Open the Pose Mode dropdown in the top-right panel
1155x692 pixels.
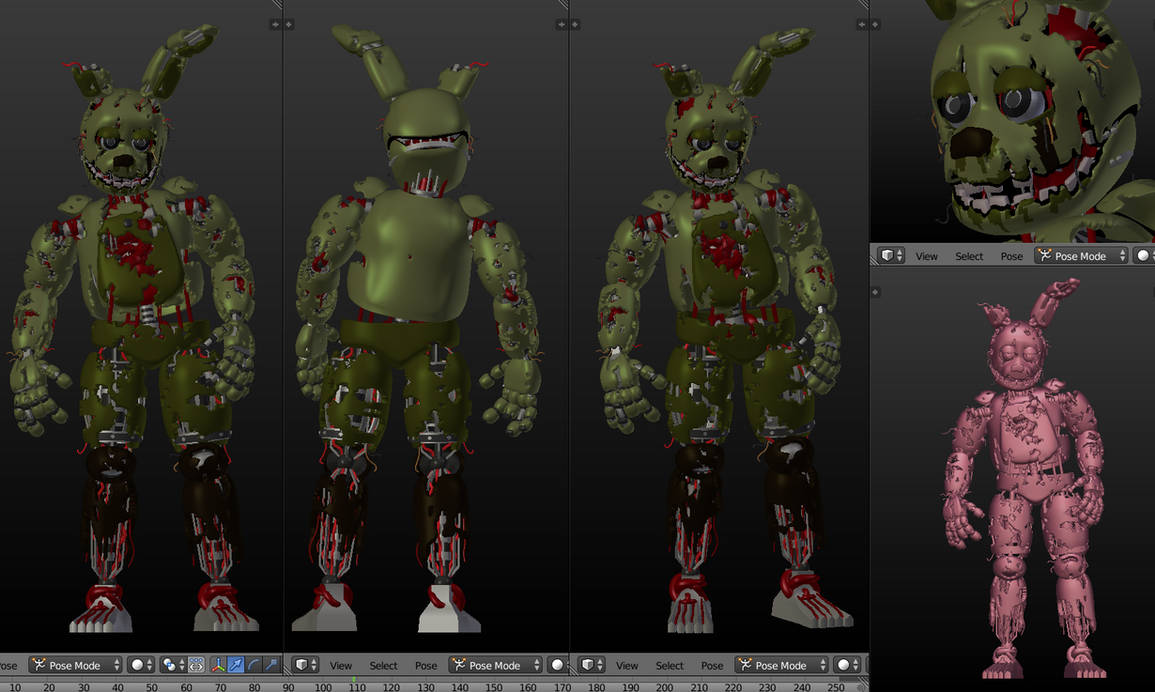[1081, 256]
